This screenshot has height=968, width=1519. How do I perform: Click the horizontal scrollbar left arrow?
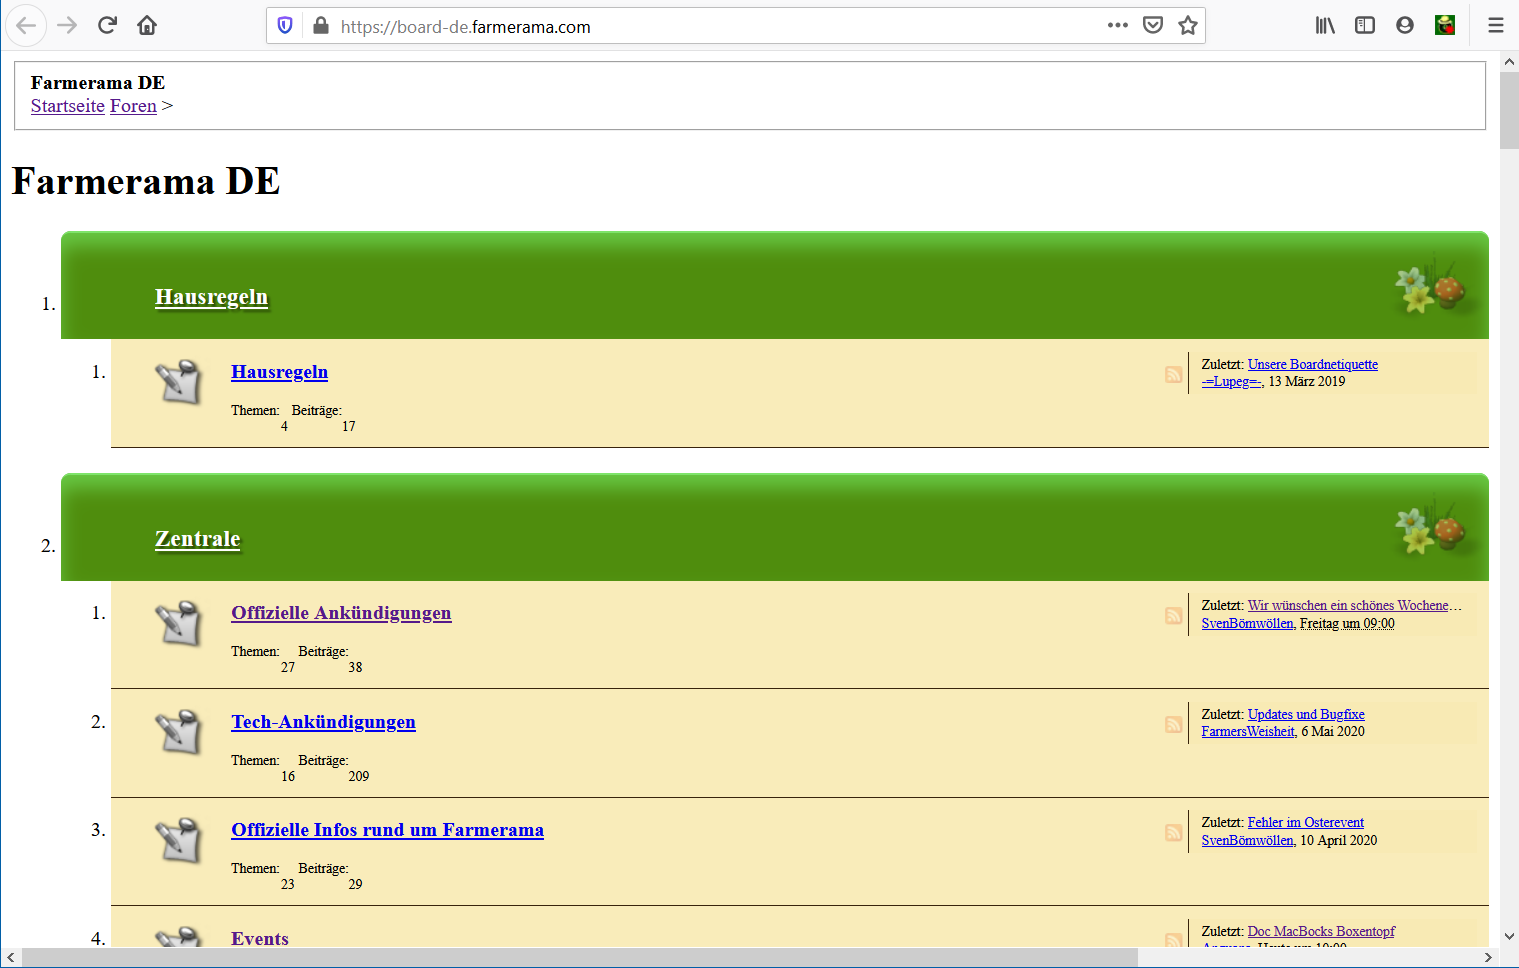(x=10, y=957)
